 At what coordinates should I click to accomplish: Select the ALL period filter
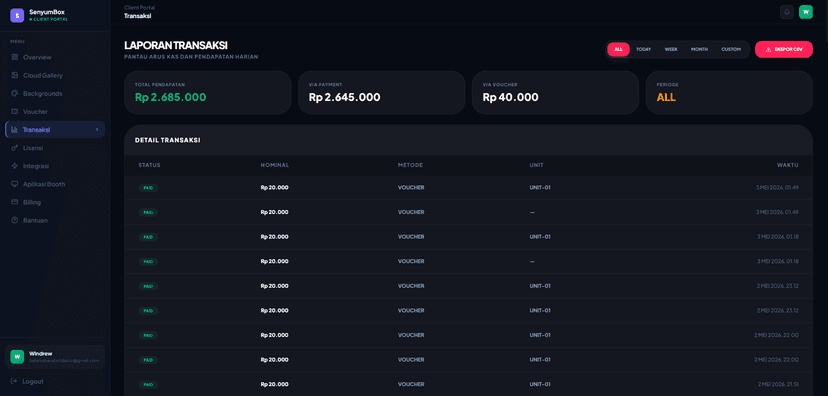[x=618, y=49]
